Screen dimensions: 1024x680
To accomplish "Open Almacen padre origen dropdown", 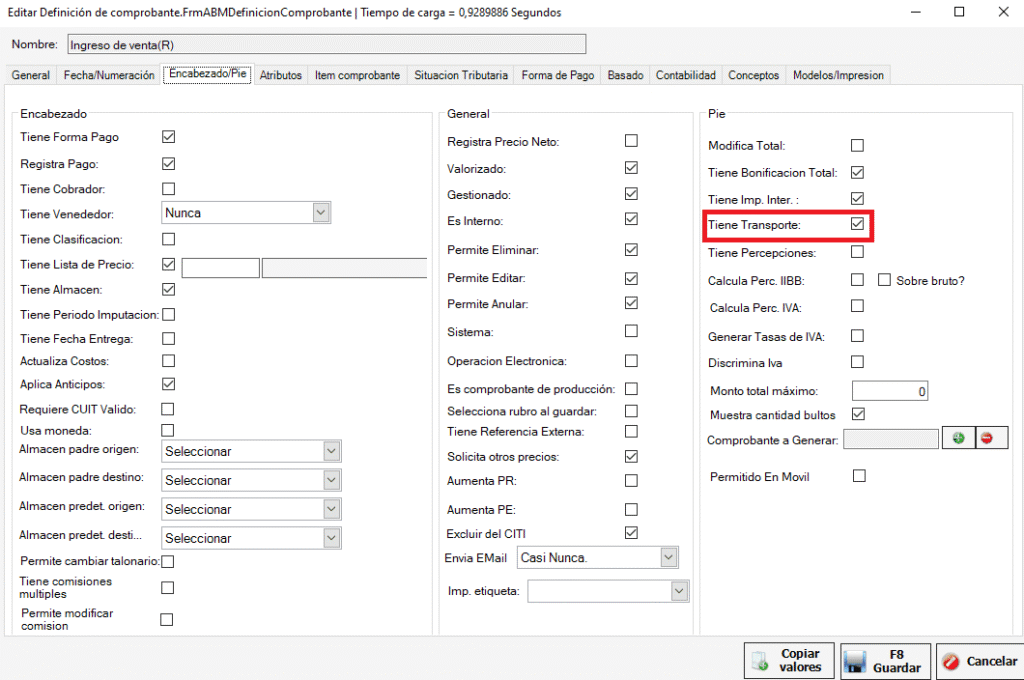I will point(331,452).
